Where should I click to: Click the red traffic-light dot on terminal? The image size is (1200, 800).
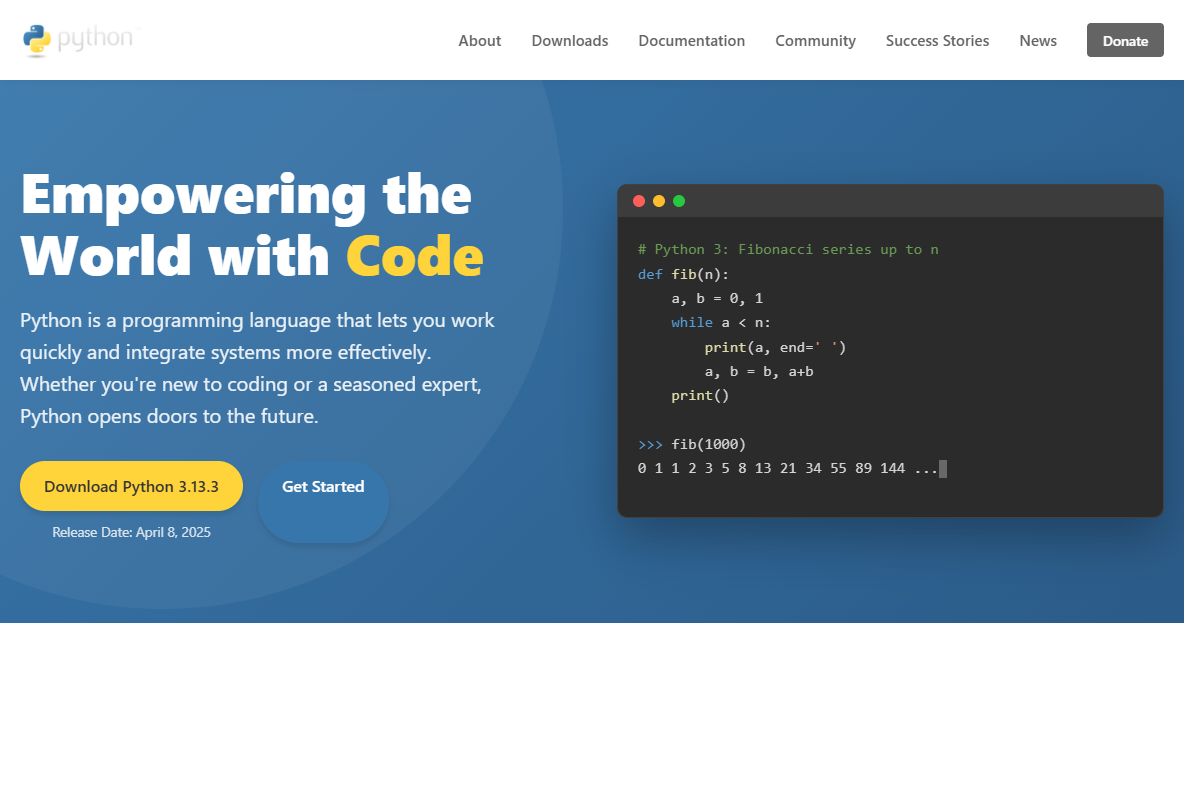pyautogui.click(x=639, y=200)
